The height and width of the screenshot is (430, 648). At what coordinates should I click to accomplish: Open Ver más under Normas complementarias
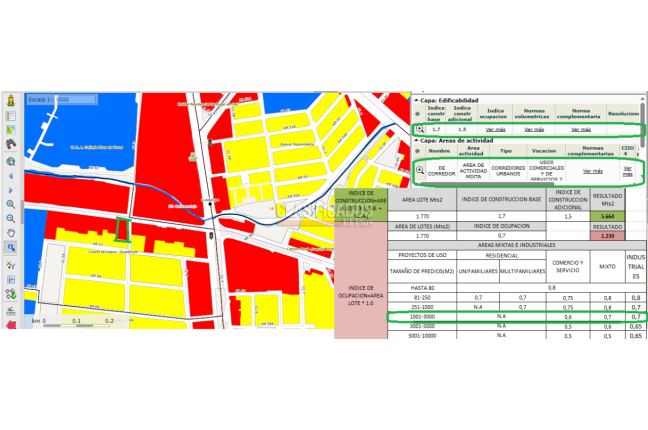point(593,171)
